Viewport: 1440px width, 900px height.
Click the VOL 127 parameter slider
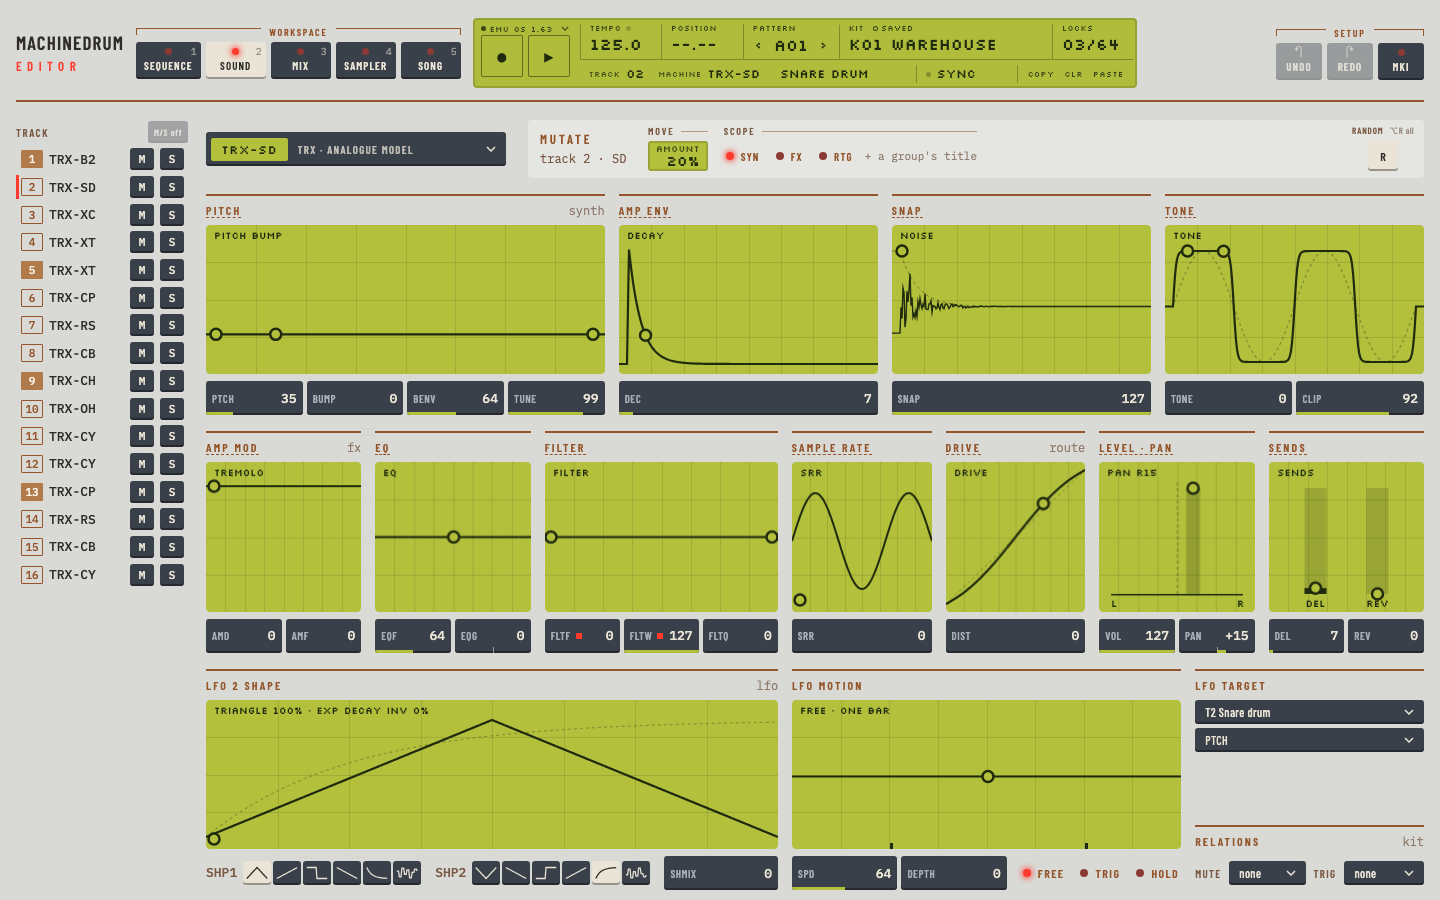click(x=1136, y=636)
